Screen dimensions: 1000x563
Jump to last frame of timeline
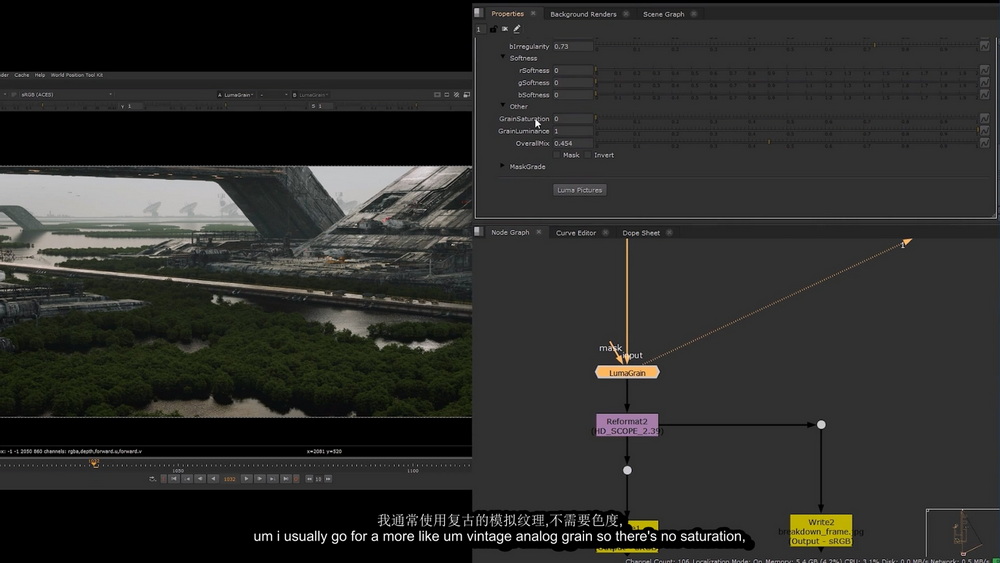(x=286, y=479)
